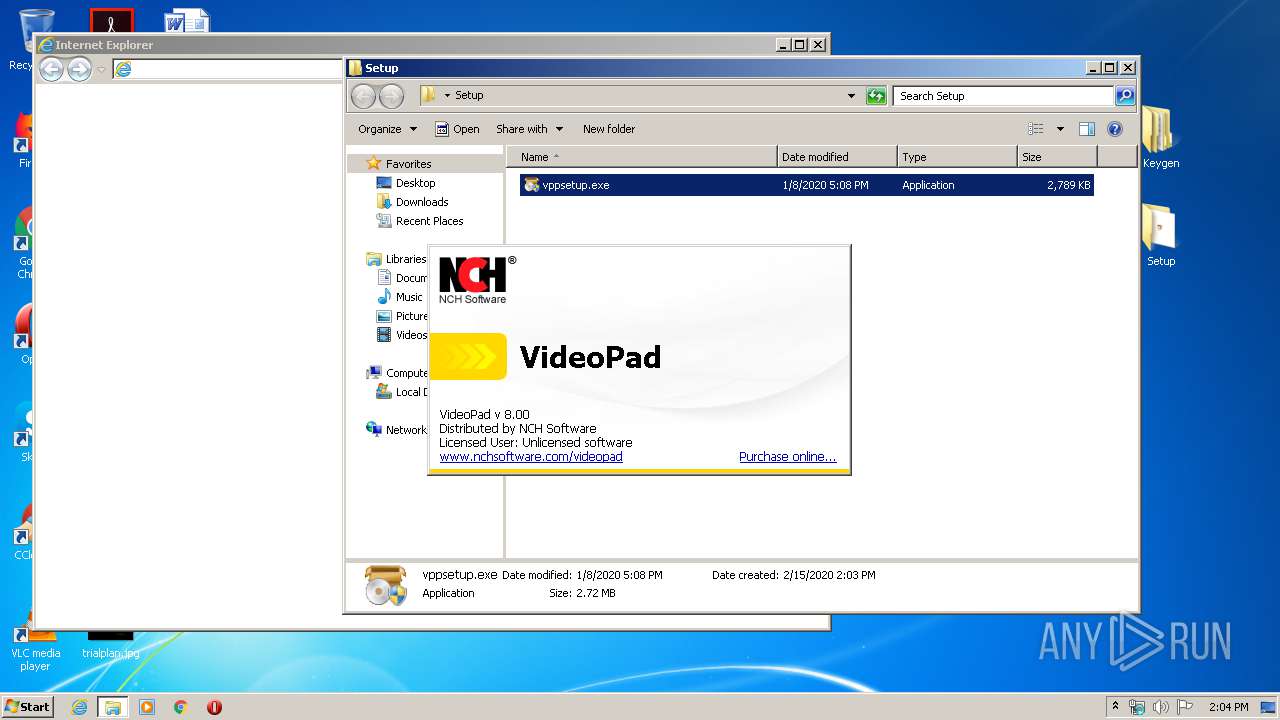Open the Word document icon on desktop

click(x=188, y=21)
